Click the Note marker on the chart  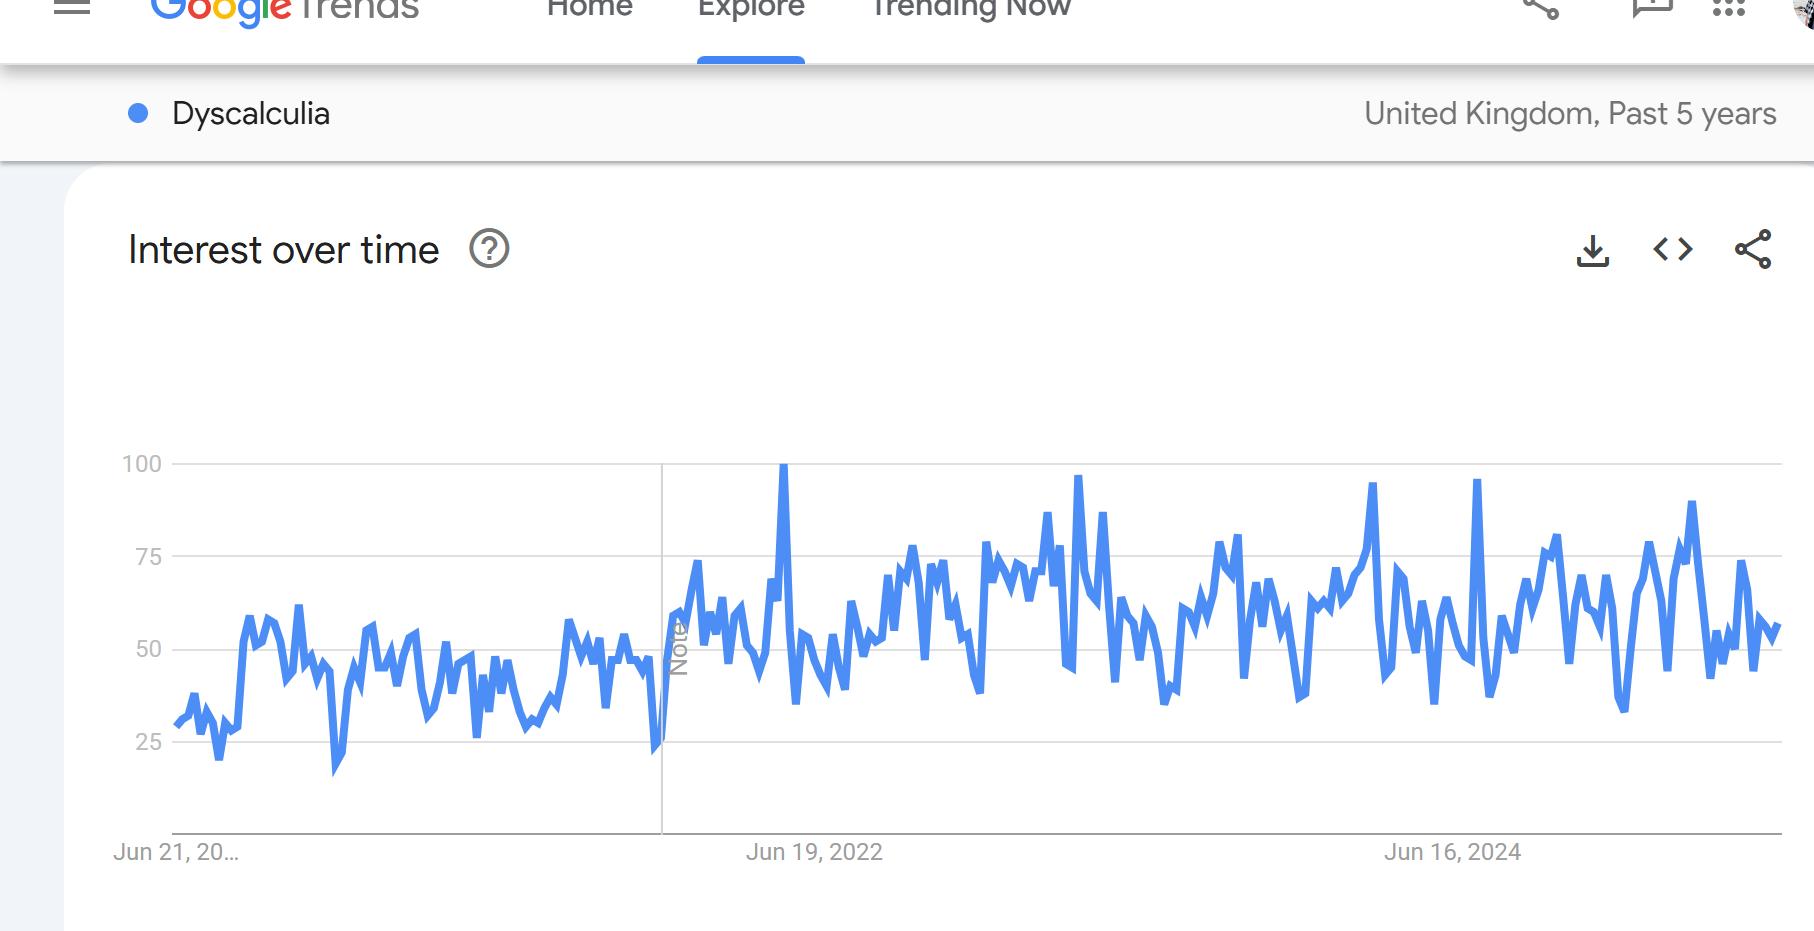tap(678, 647)
